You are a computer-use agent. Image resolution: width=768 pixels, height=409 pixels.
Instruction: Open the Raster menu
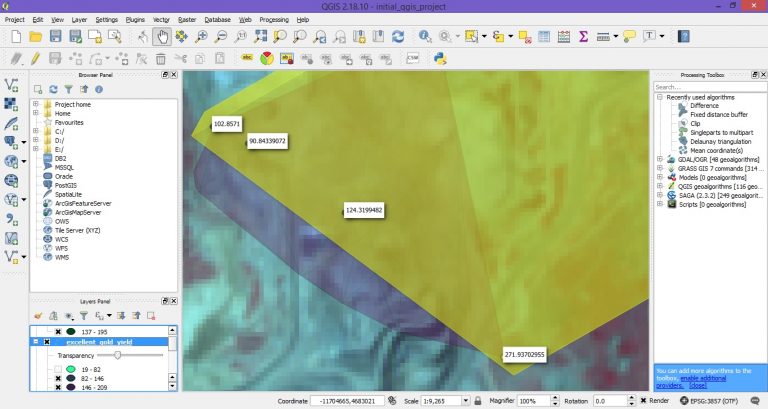click(187, 20)
